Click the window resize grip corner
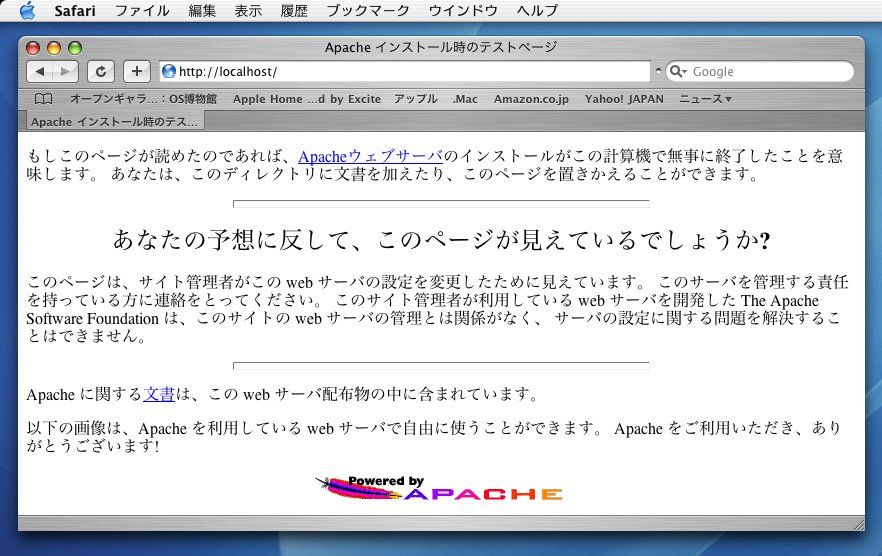 pos(858,524)
